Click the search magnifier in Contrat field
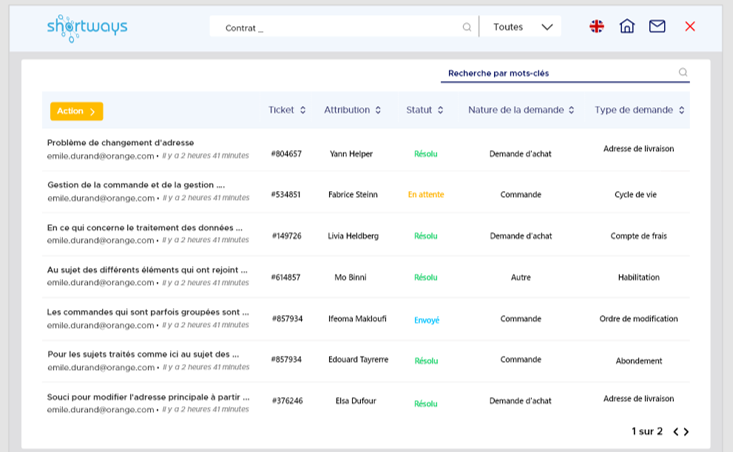The width and height of the screenshot is (733, 452). [x=467, y=27]
